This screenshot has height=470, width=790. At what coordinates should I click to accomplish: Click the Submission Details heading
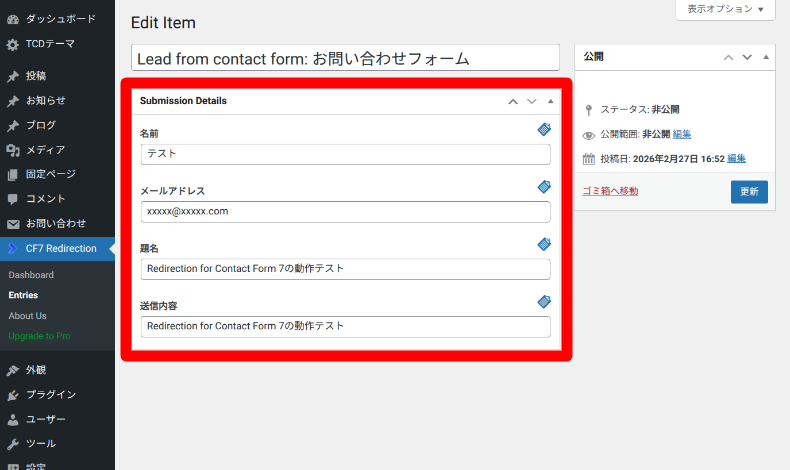pyautogui.click(x=183, y=101)
